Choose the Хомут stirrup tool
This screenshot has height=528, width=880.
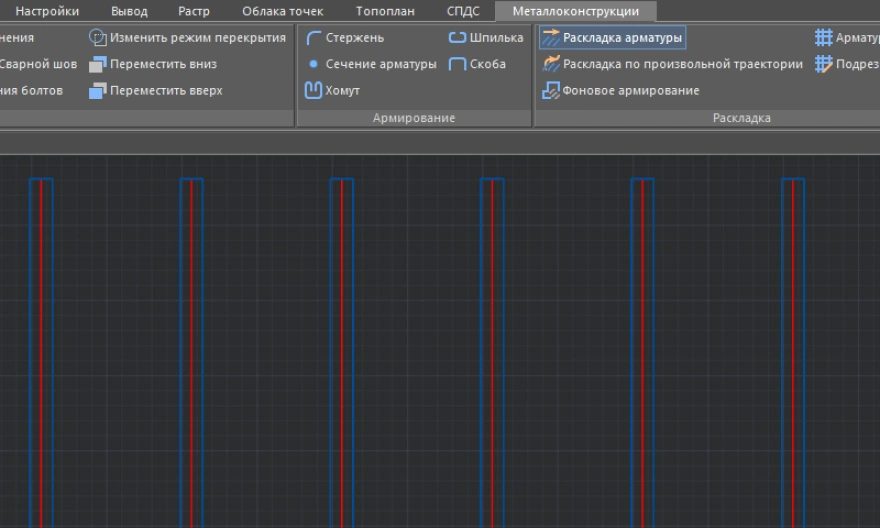coord(332,91)
